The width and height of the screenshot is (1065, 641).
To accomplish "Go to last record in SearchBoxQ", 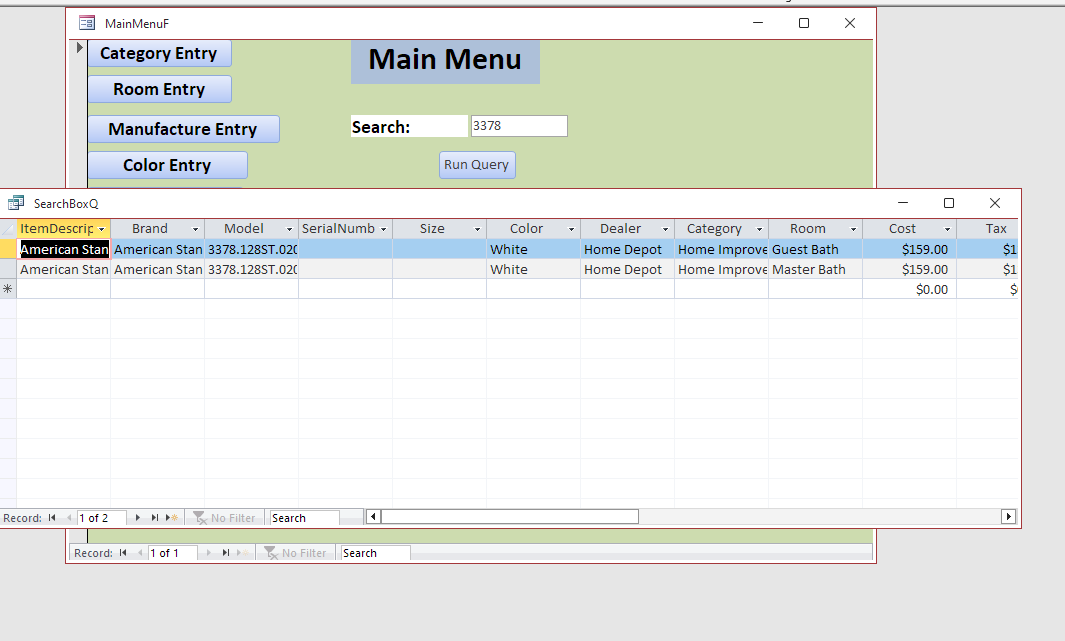I will (155, 517).
